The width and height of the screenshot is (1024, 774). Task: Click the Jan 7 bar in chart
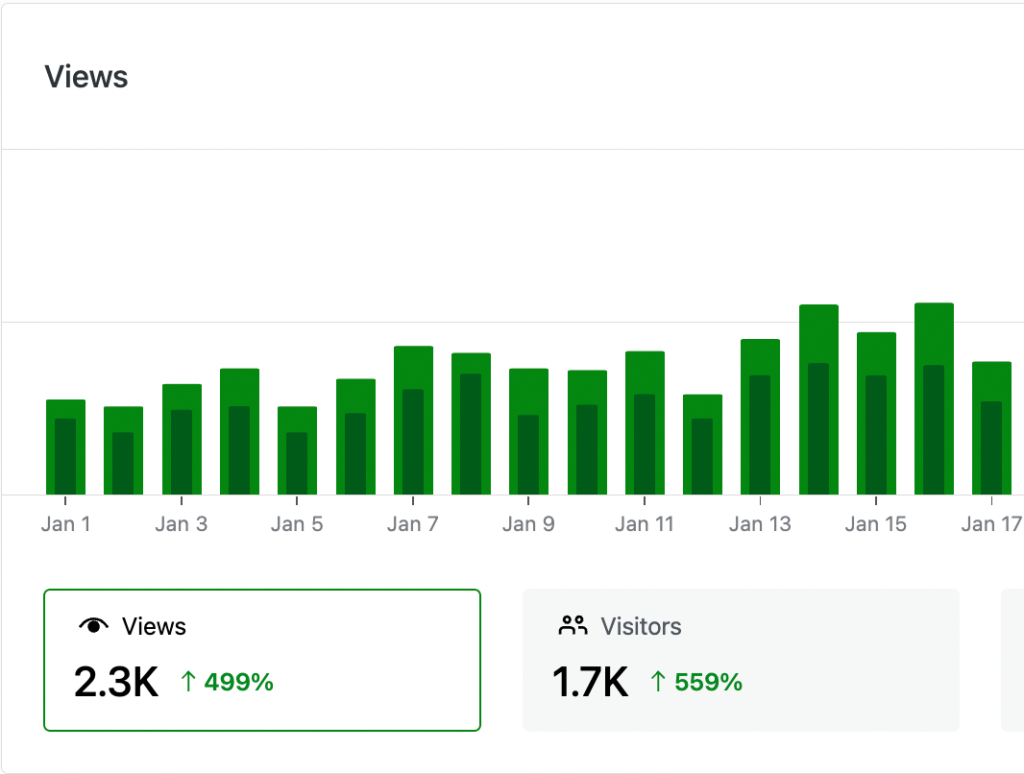(x=413, y=420)
